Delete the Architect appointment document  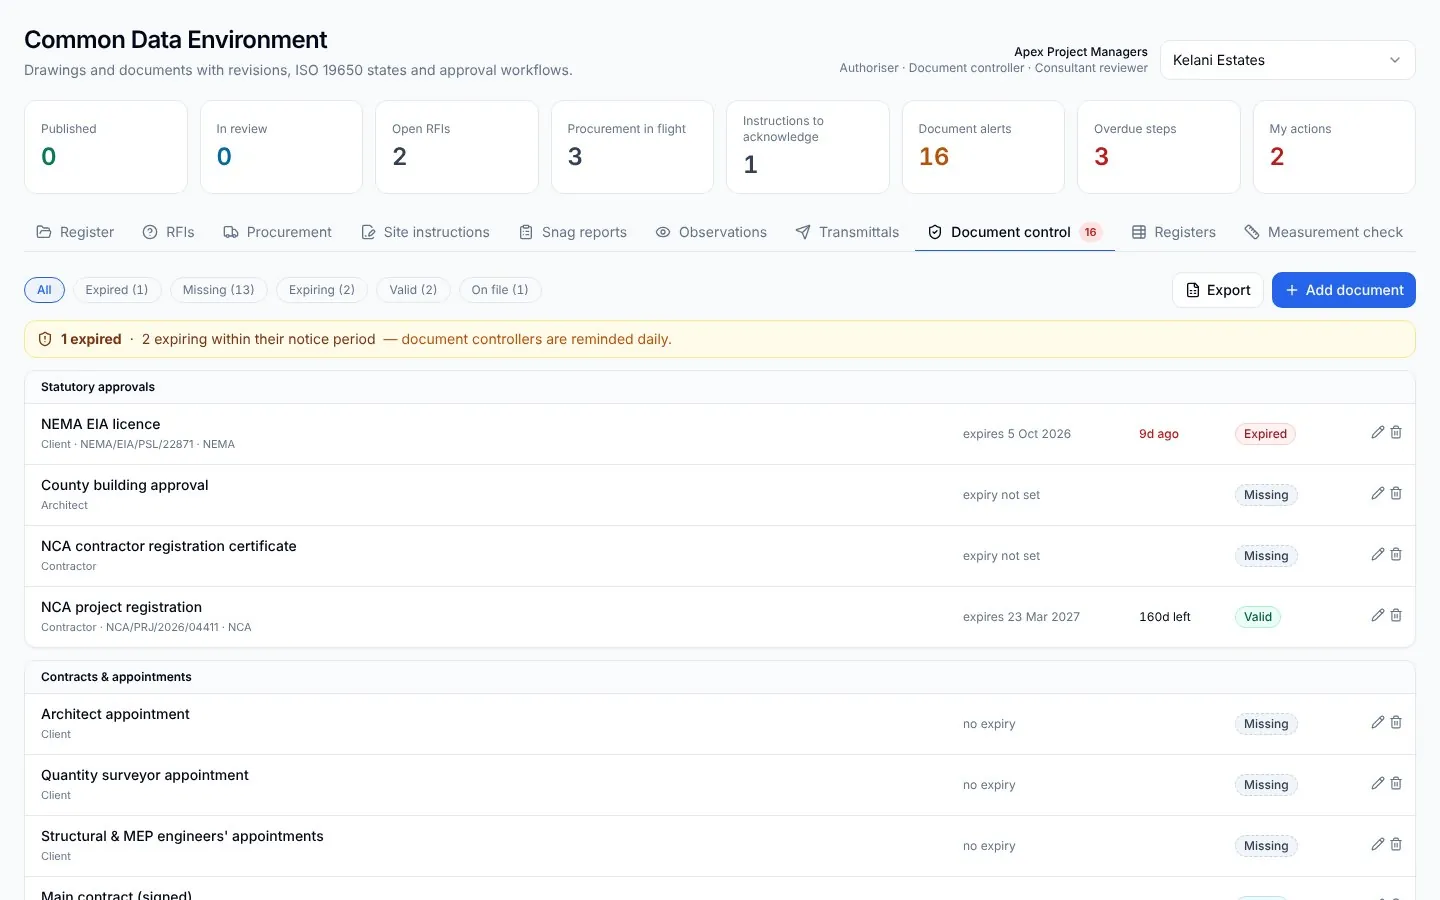click(1396, 722)
